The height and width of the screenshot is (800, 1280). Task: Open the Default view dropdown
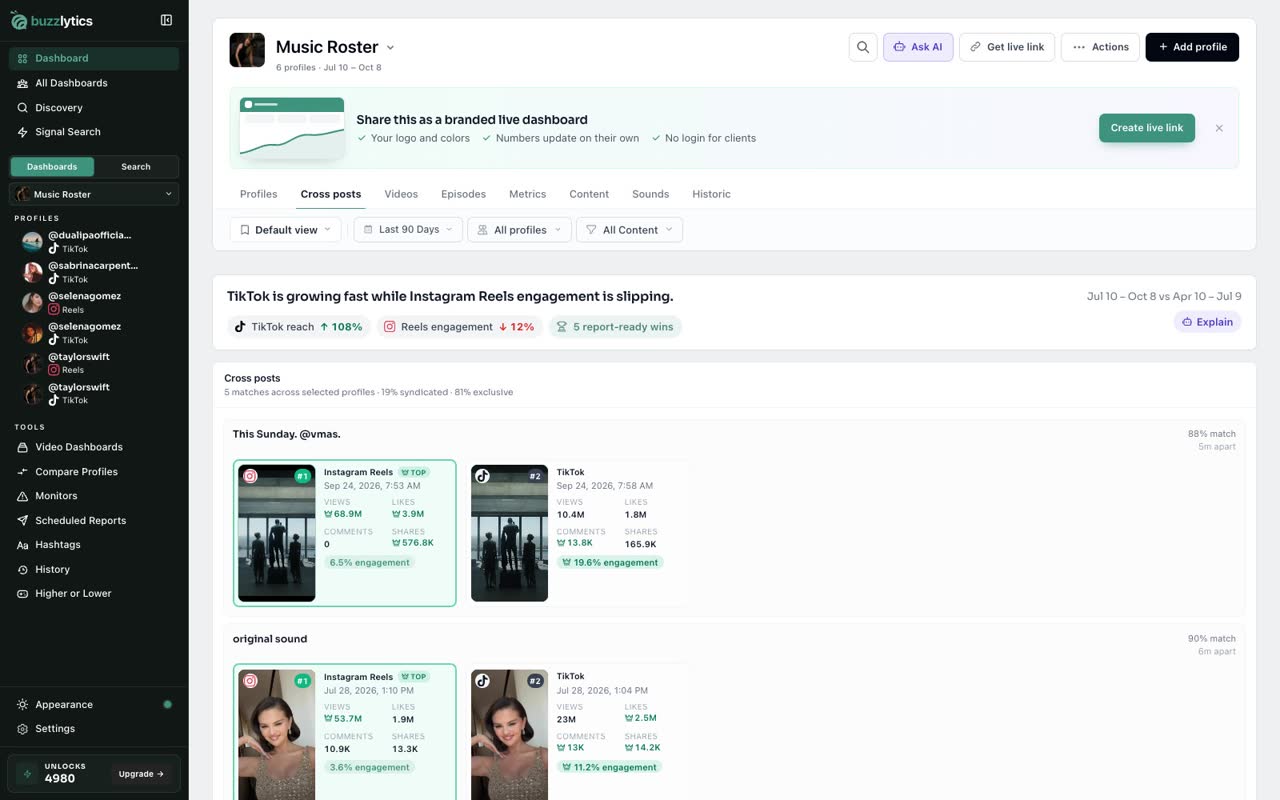click(x=286, y=230)
